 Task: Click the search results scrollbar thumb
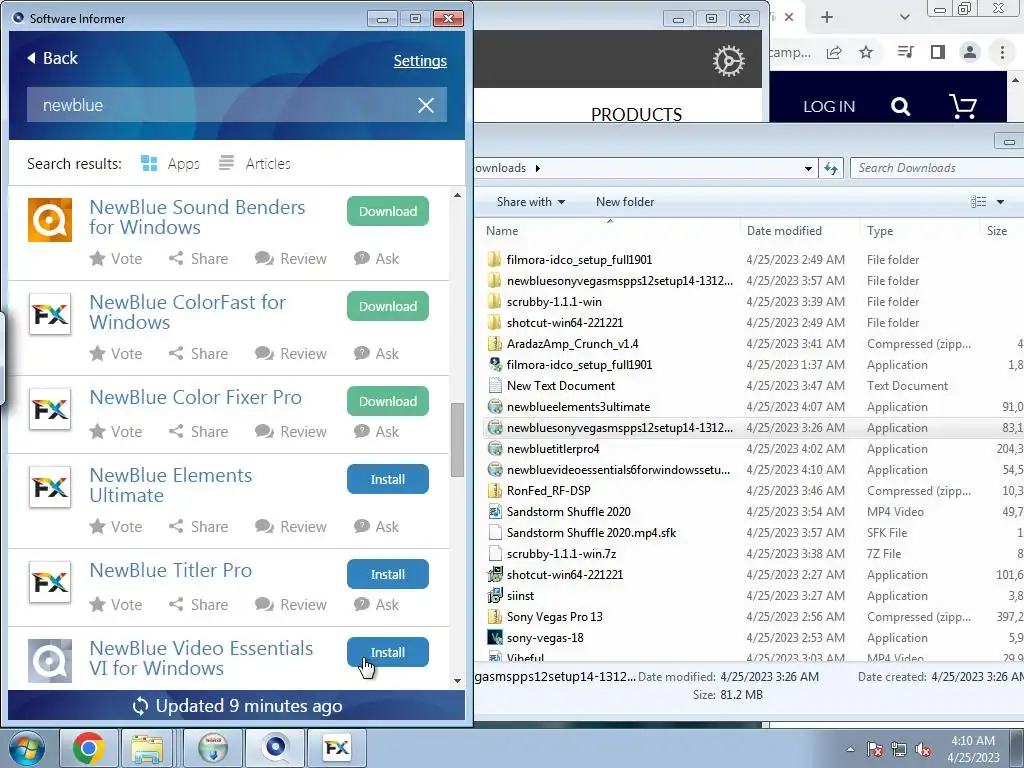point(457,440)
